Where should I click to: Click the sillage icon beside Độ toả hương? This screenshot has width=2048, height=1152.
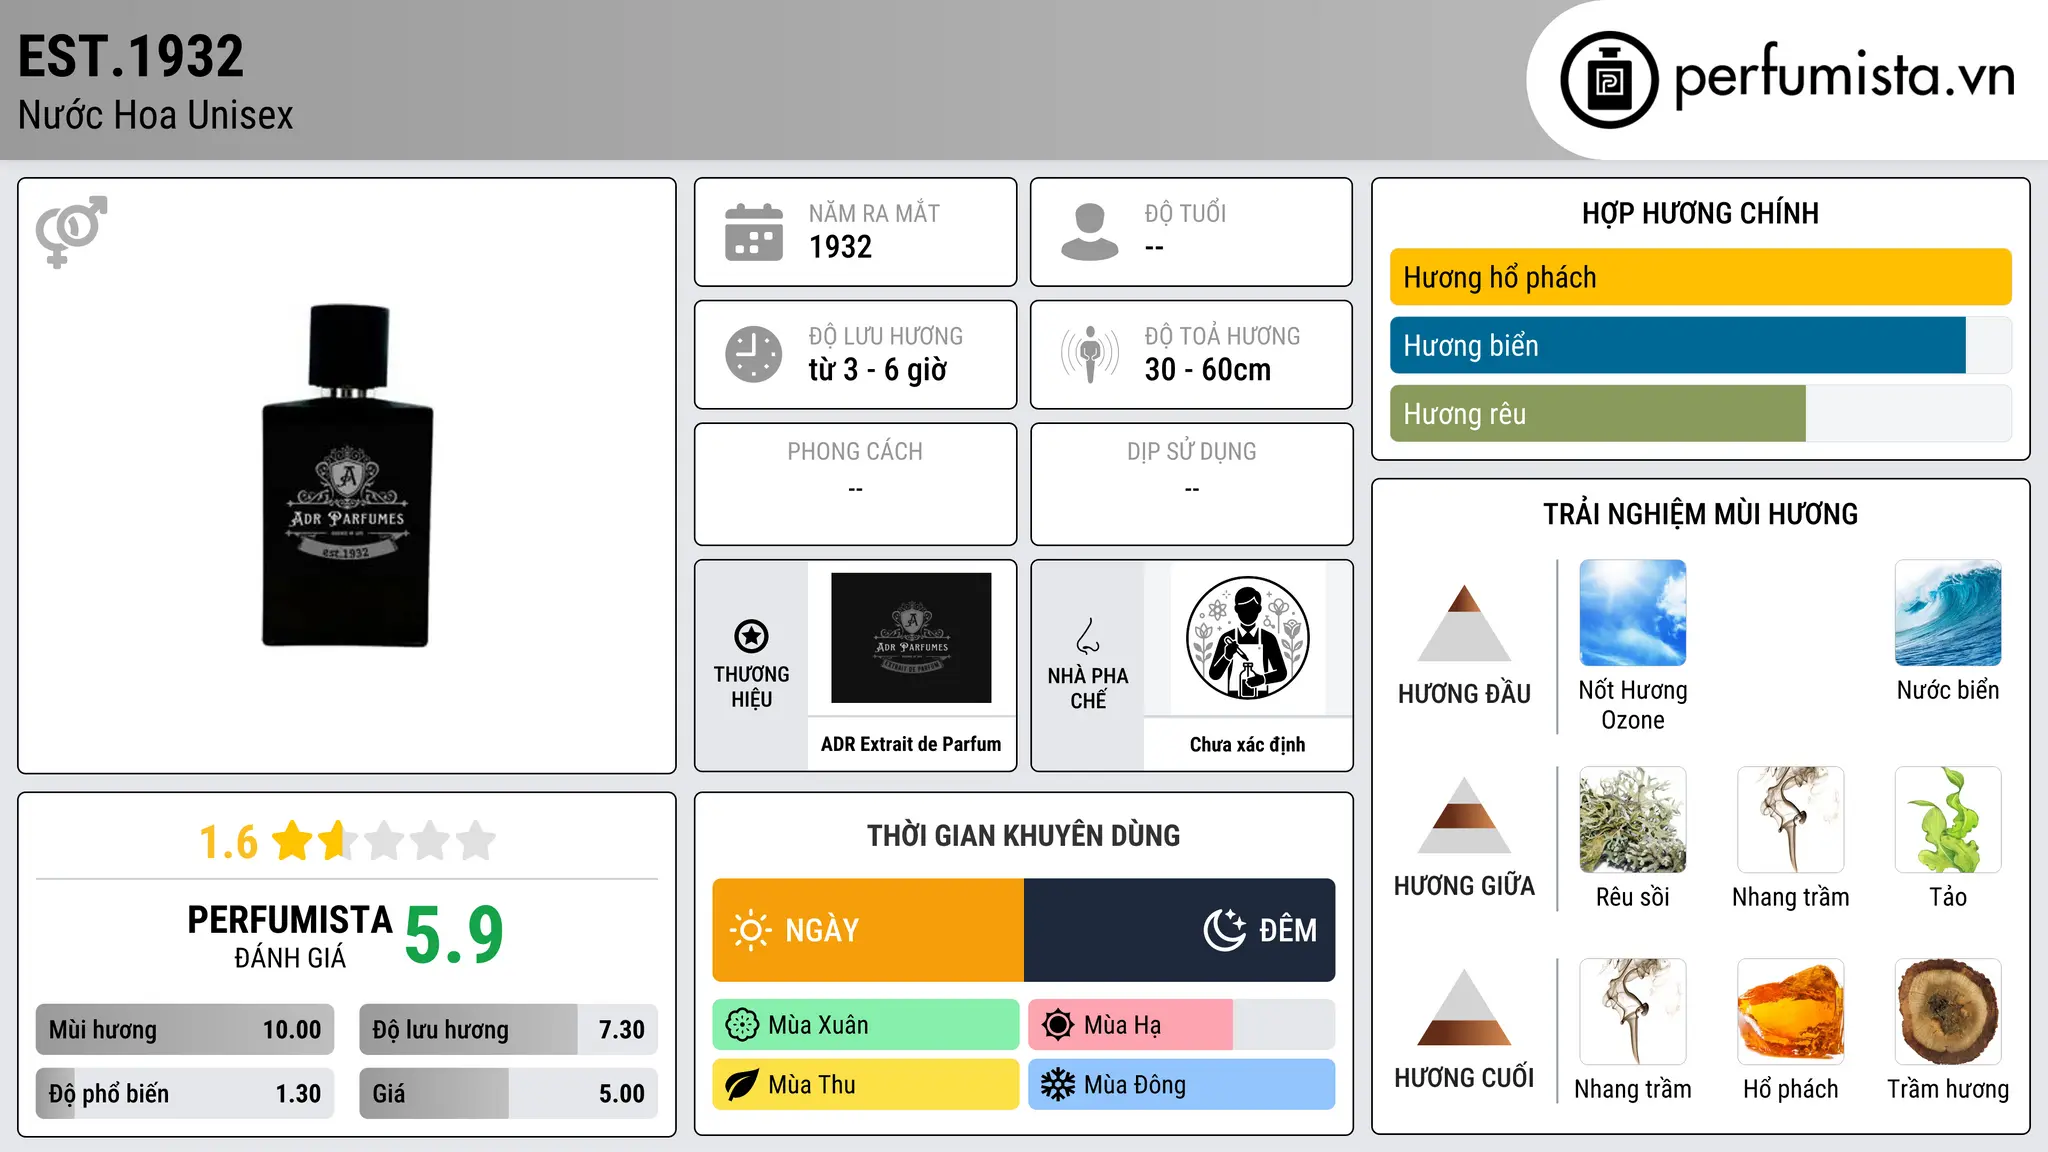(1089, 354)
